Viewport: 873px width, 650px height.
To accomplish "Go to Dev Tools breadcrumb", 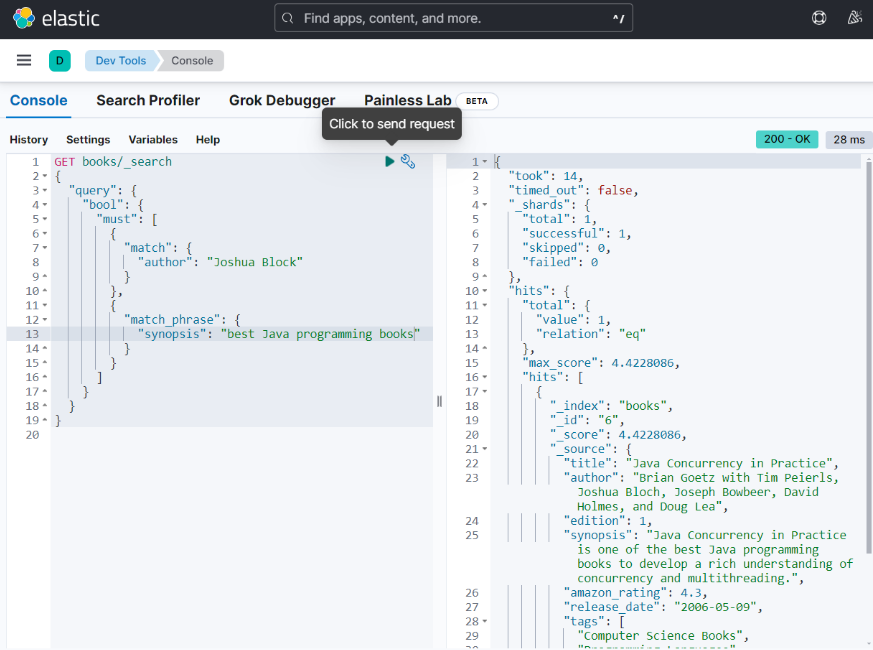I will [121, 61].
